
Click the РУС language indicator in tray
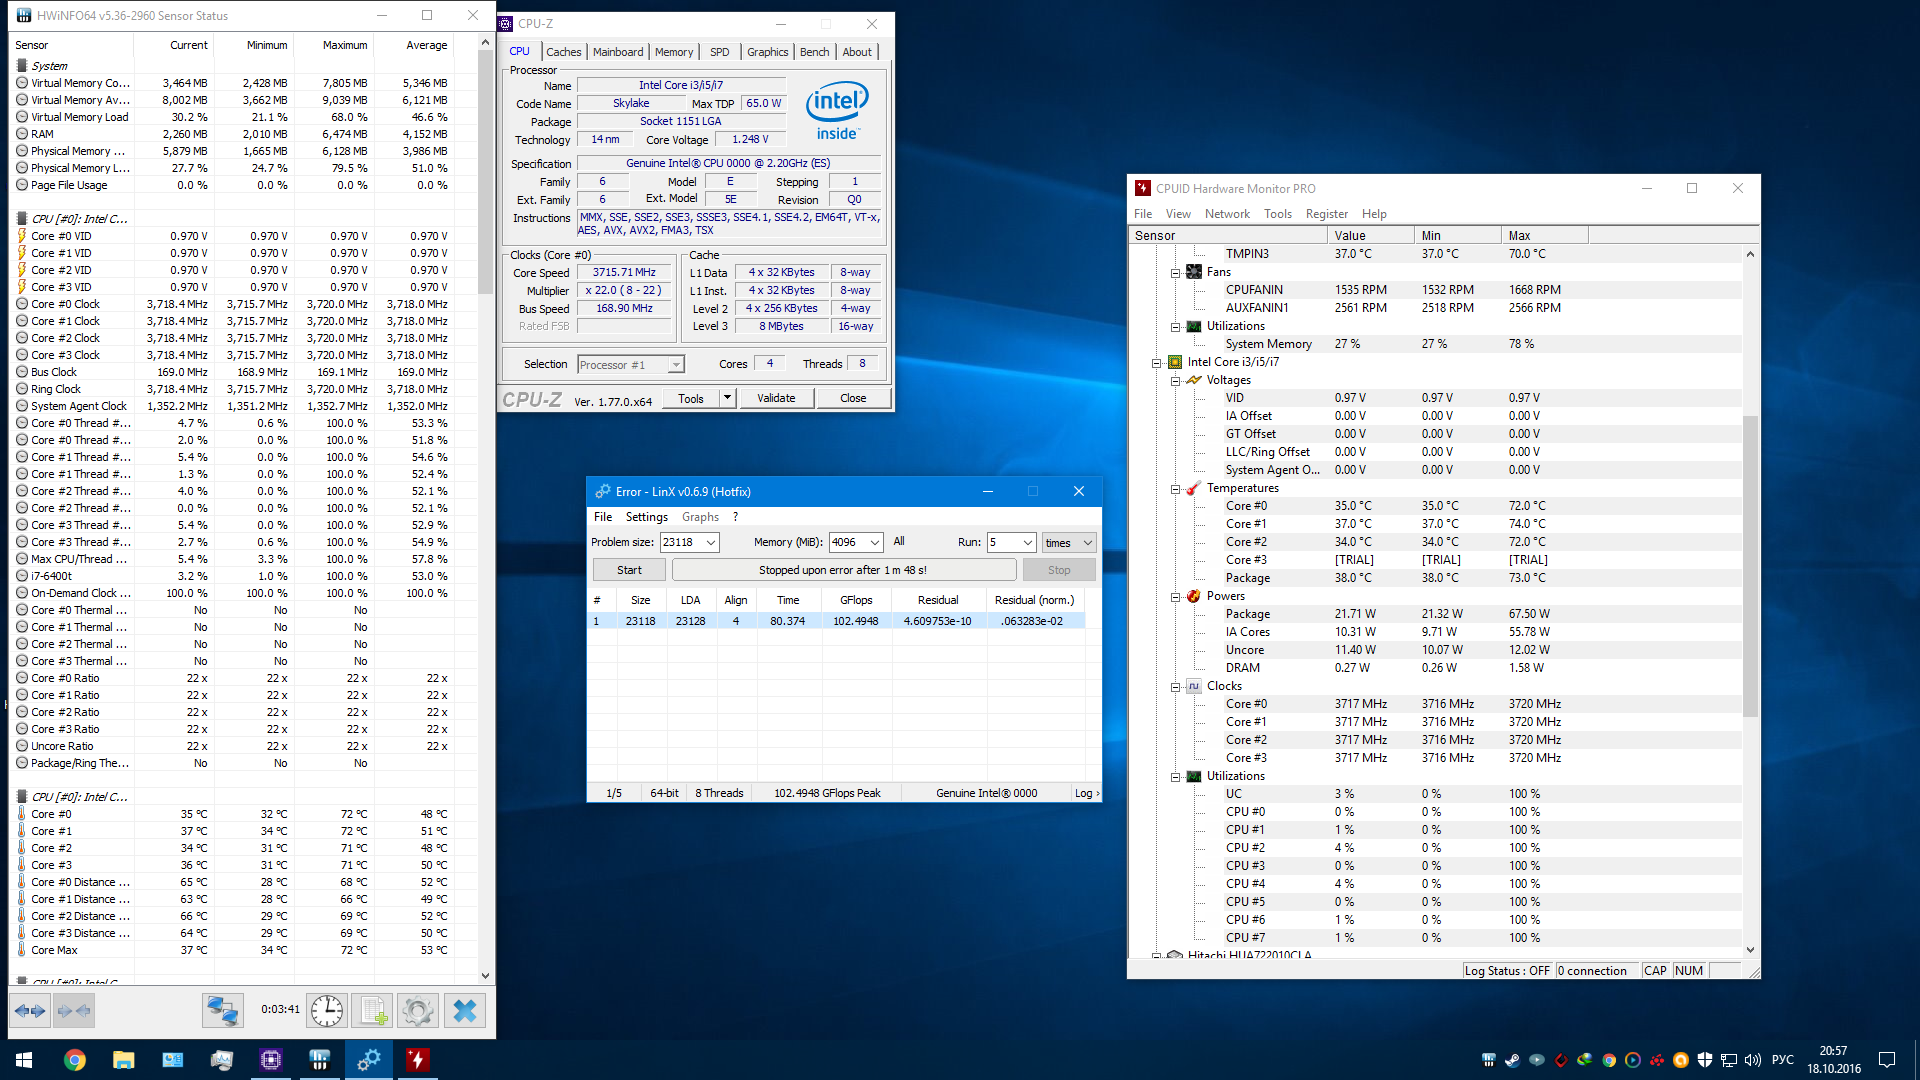click(1783, 1060)
